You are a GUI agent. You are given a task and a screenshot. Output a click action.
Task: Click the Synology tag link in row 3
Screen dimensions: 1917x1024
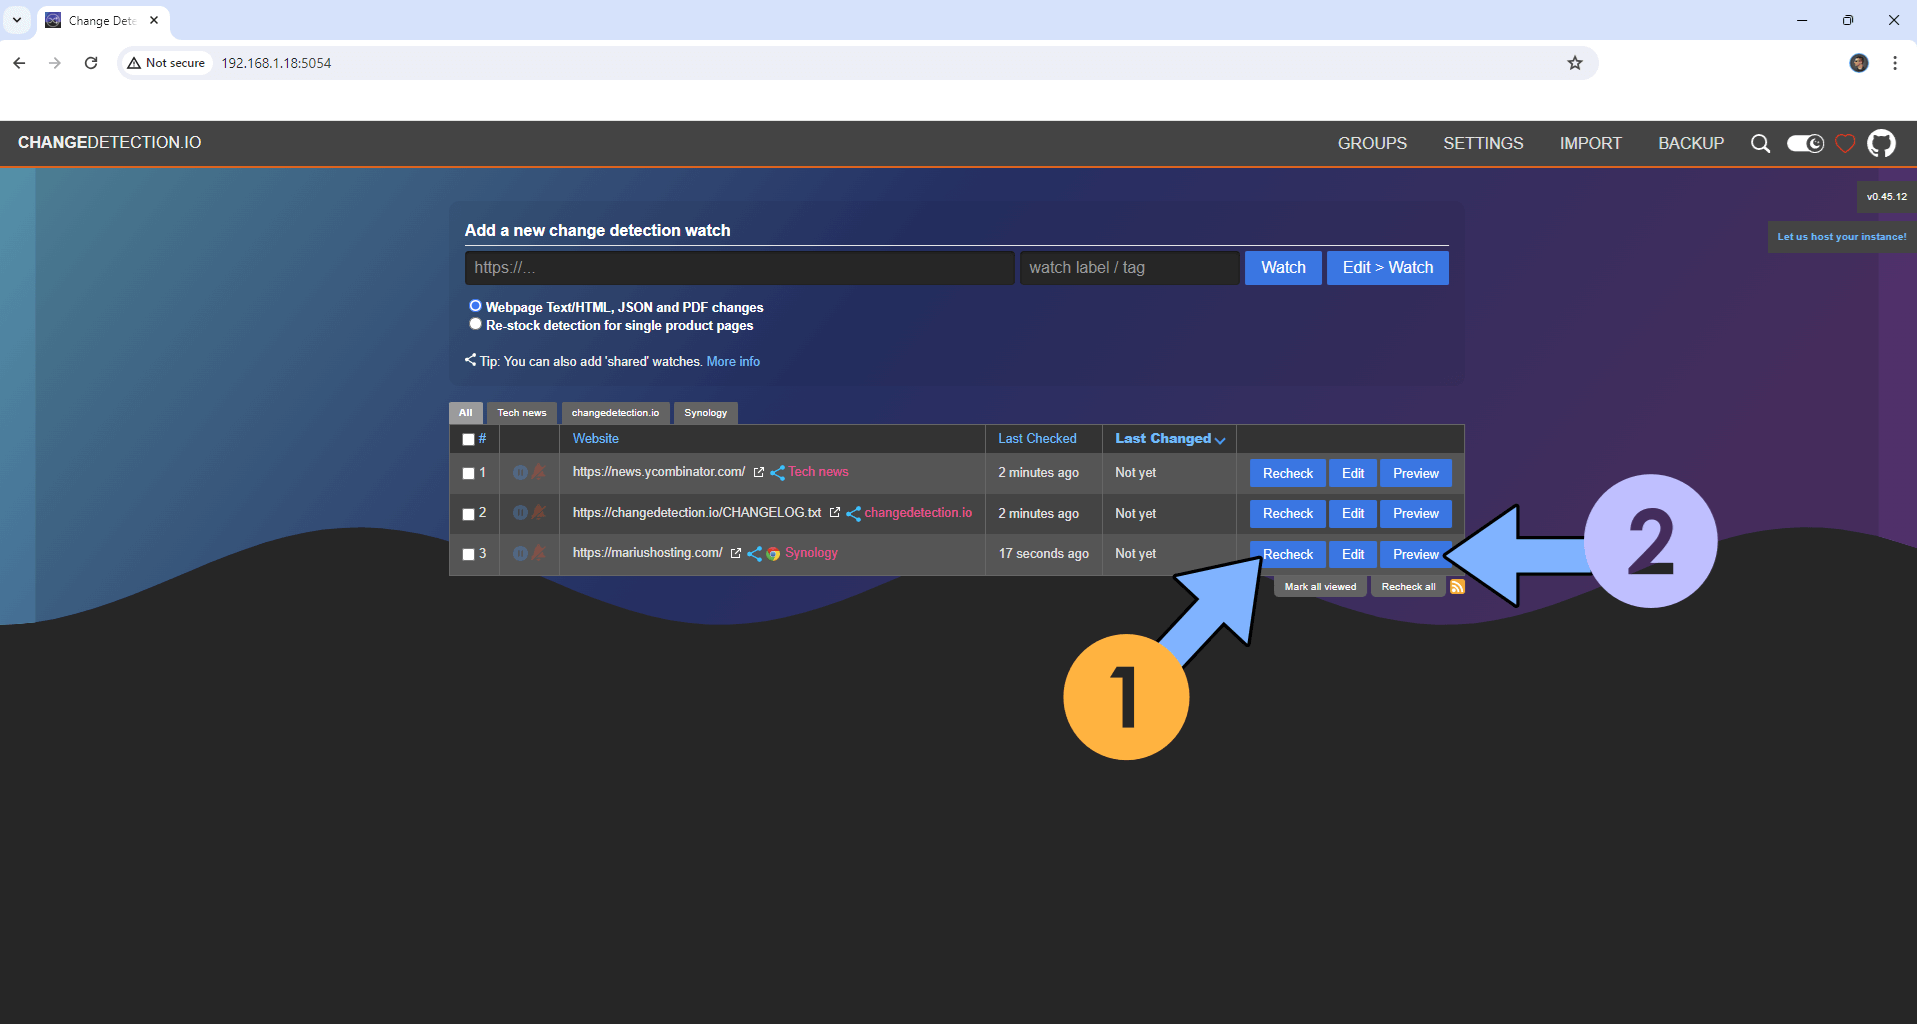pyautogui.click(x=811, y=553)
